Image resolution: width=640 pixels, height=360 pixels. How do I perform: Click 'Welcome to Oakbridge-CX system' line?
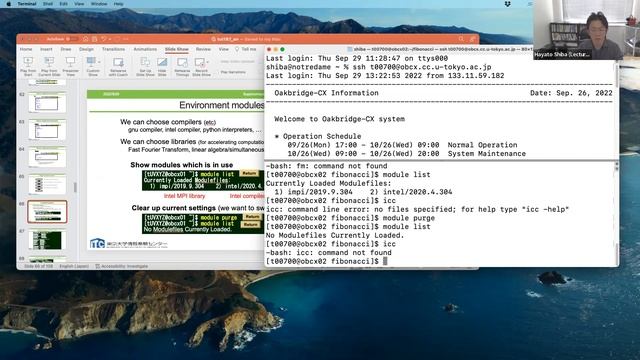click(x=340, y=119)
